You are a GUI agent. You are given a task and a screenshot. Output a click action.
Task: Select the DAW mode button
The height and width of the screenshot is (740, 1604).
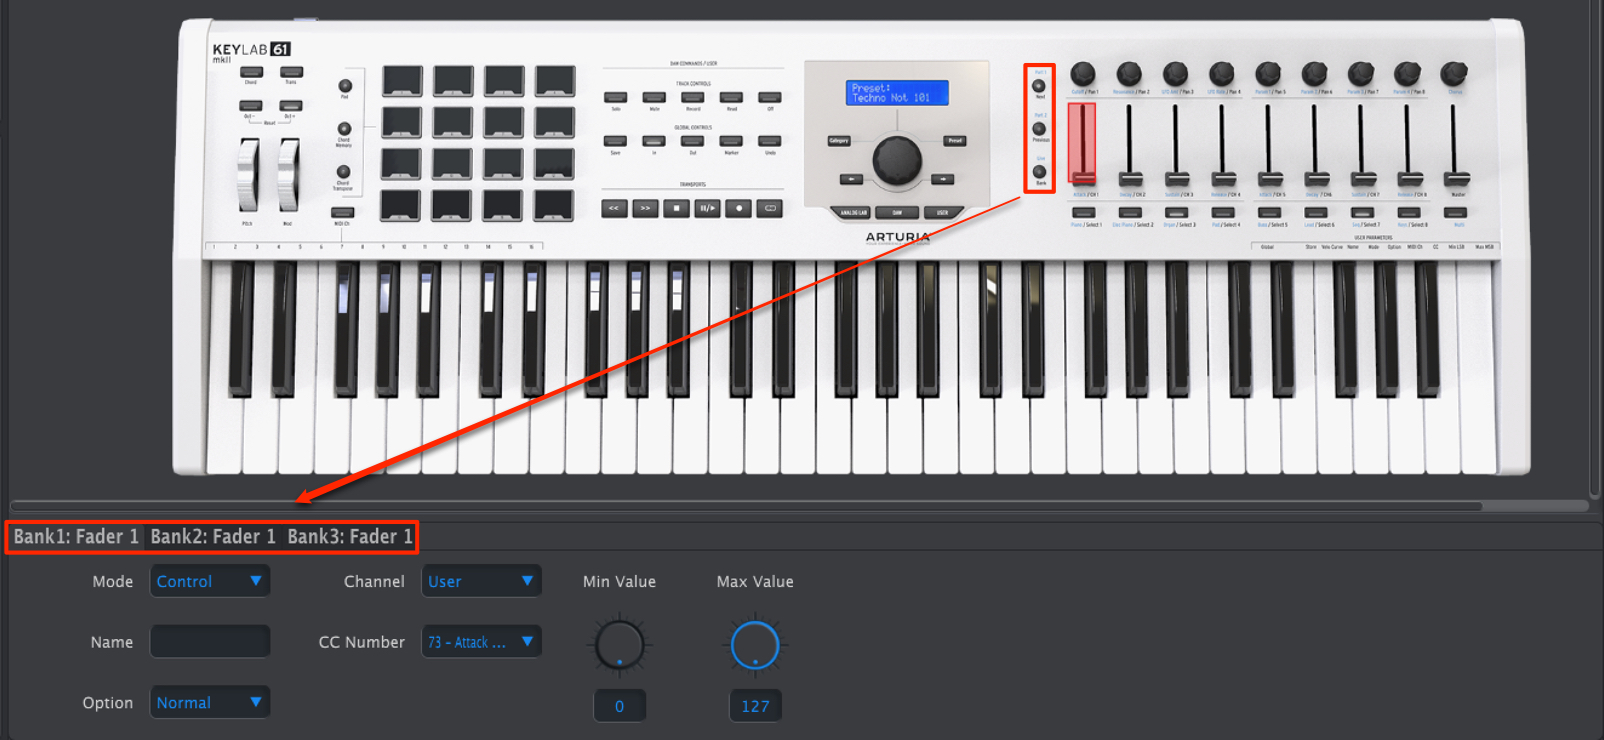click(x=897, y=213)
